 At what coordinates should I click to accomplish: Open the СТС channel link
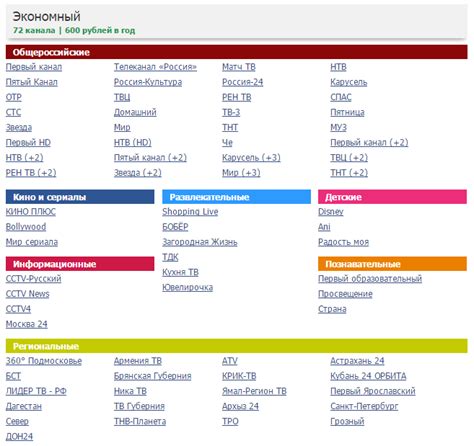pos(13,112)
